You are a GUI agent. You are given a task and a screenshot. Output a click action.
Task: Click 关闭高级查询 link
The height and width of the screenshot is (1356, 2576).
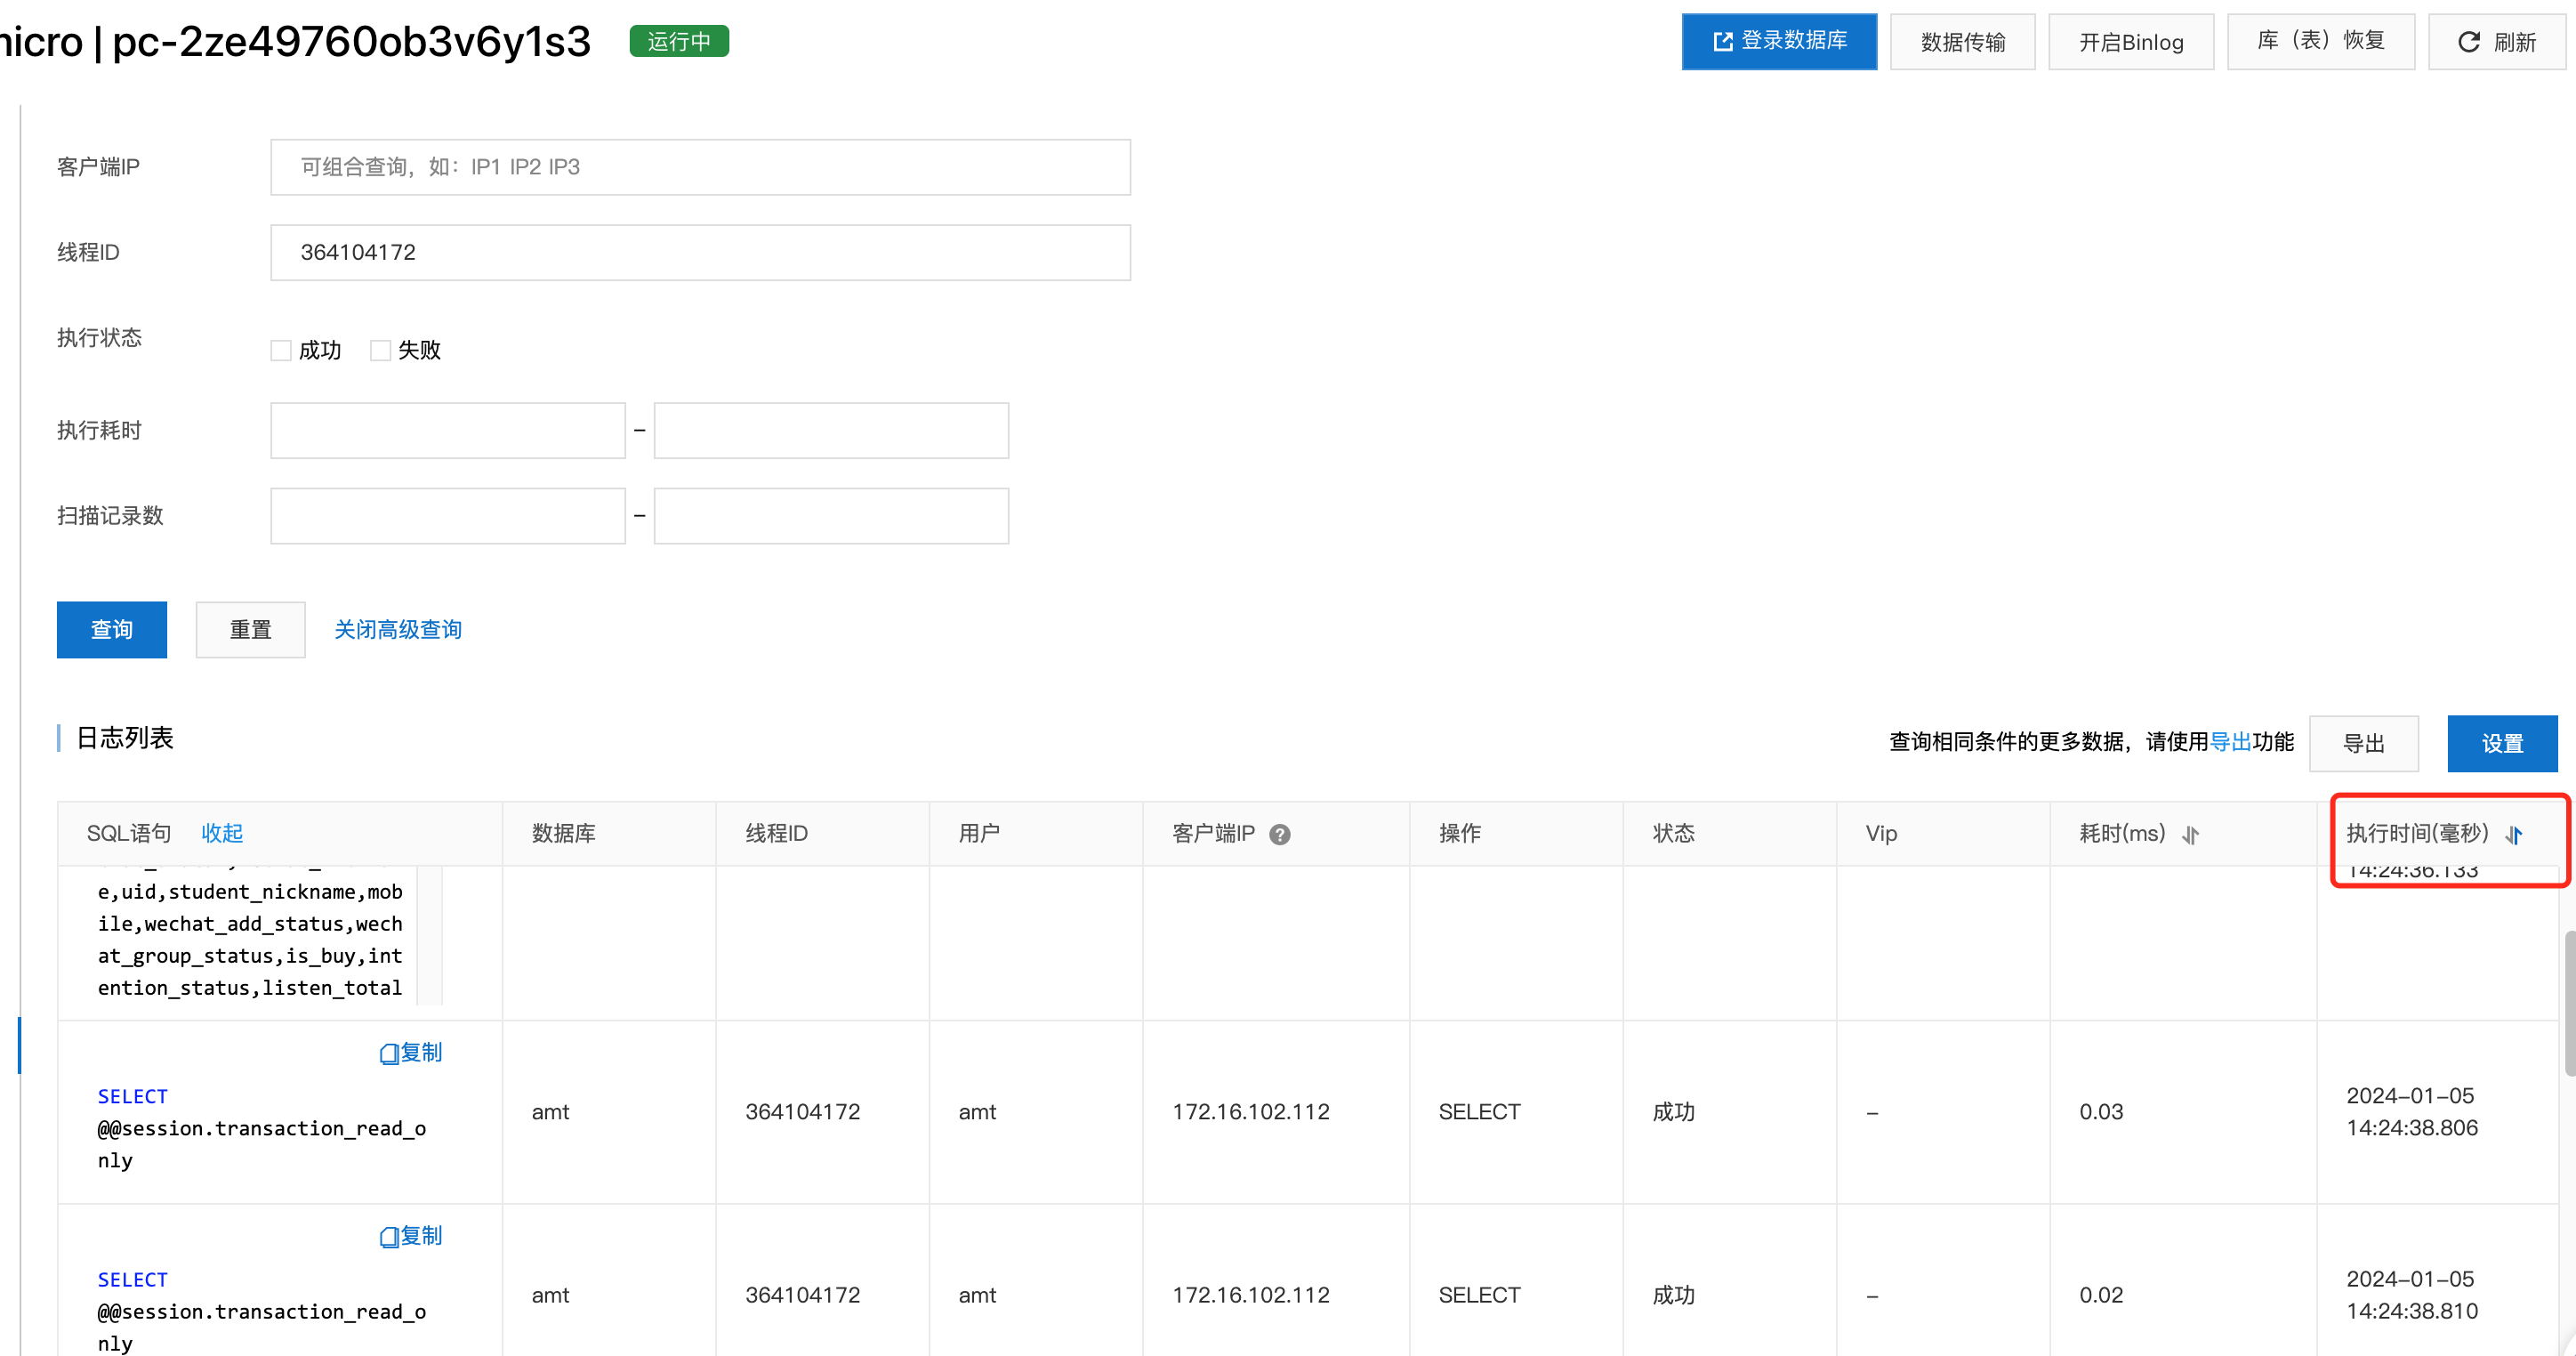398,629
